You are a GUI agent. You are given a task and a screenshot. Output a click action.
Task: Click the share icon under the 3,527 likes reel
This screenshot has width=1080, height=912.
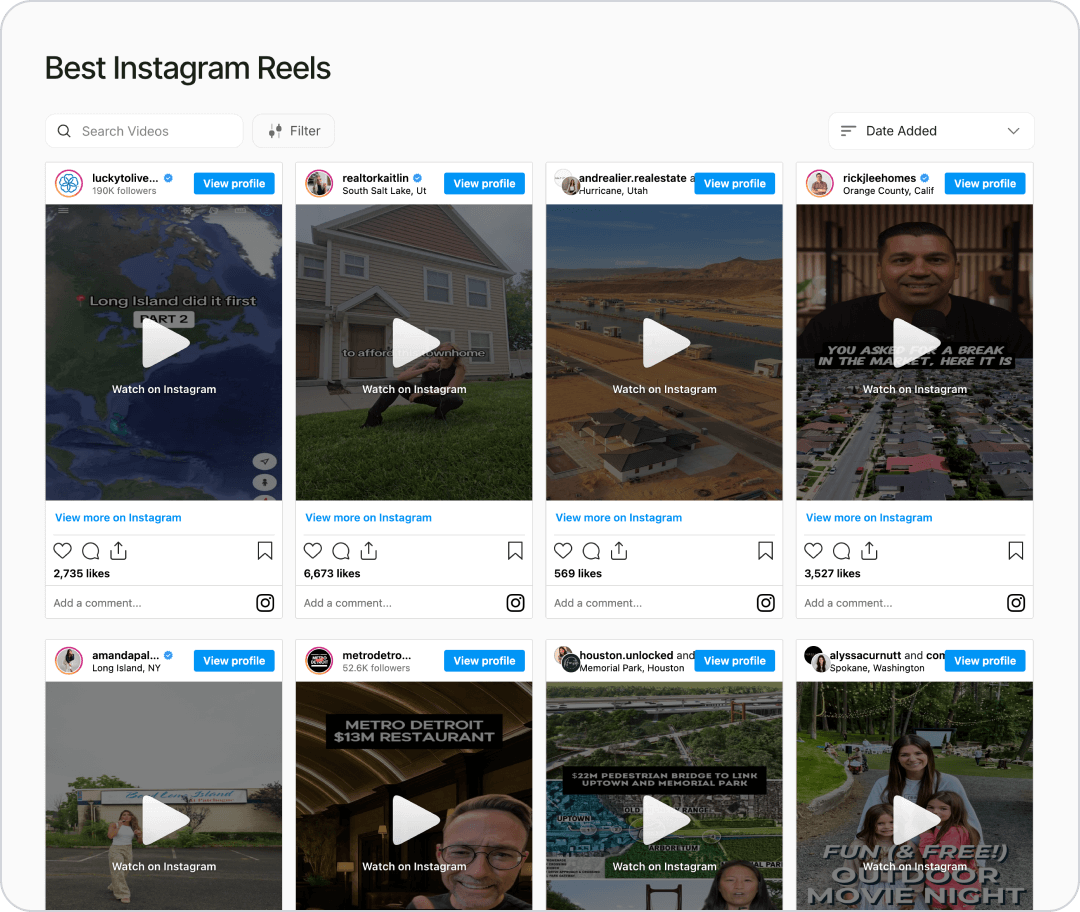[869, 550]
